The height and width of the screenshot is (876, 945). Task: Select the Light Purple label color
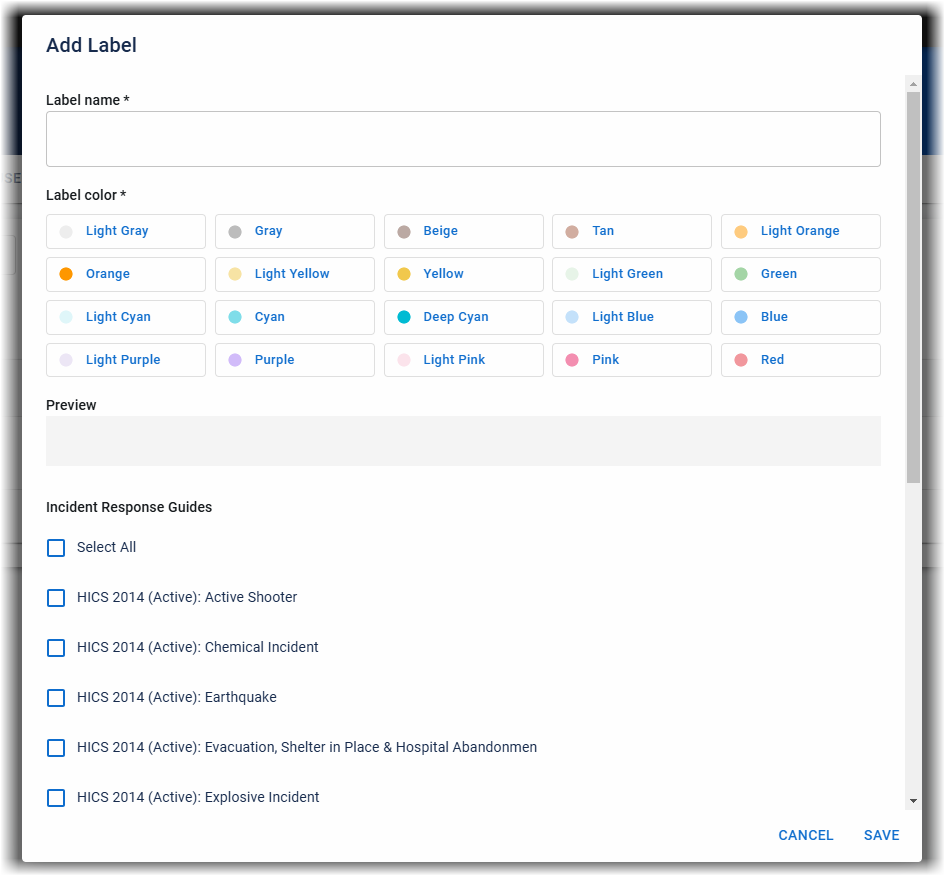pos(125,360)
